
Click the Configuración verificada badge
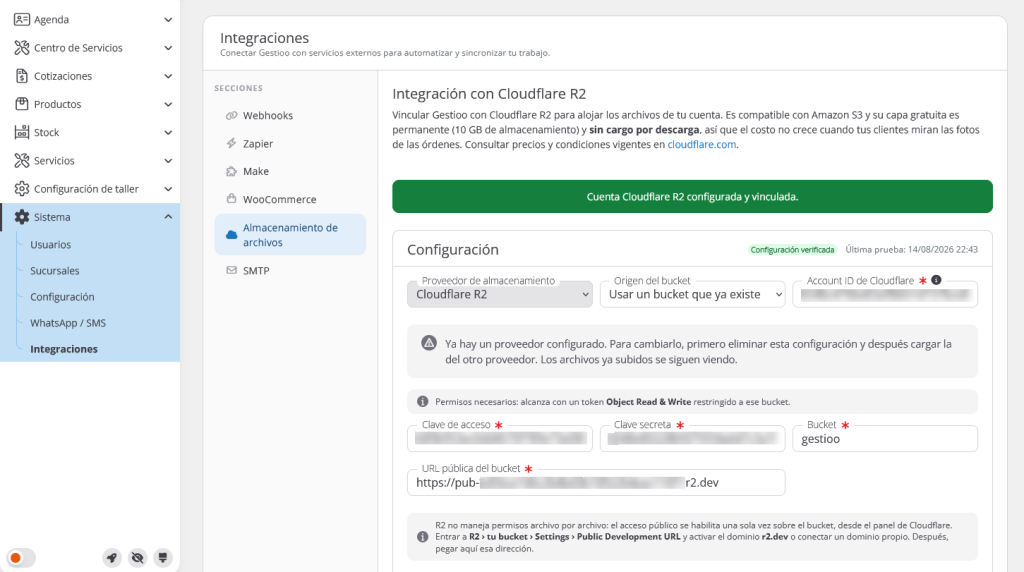pos(792,249)
